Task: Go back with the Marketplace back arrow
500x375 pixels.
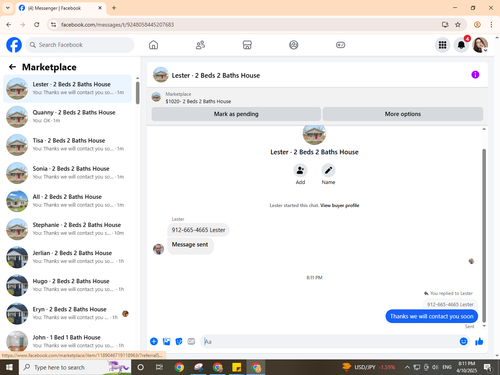Action: pyautogui.click(x=12, y=67)
